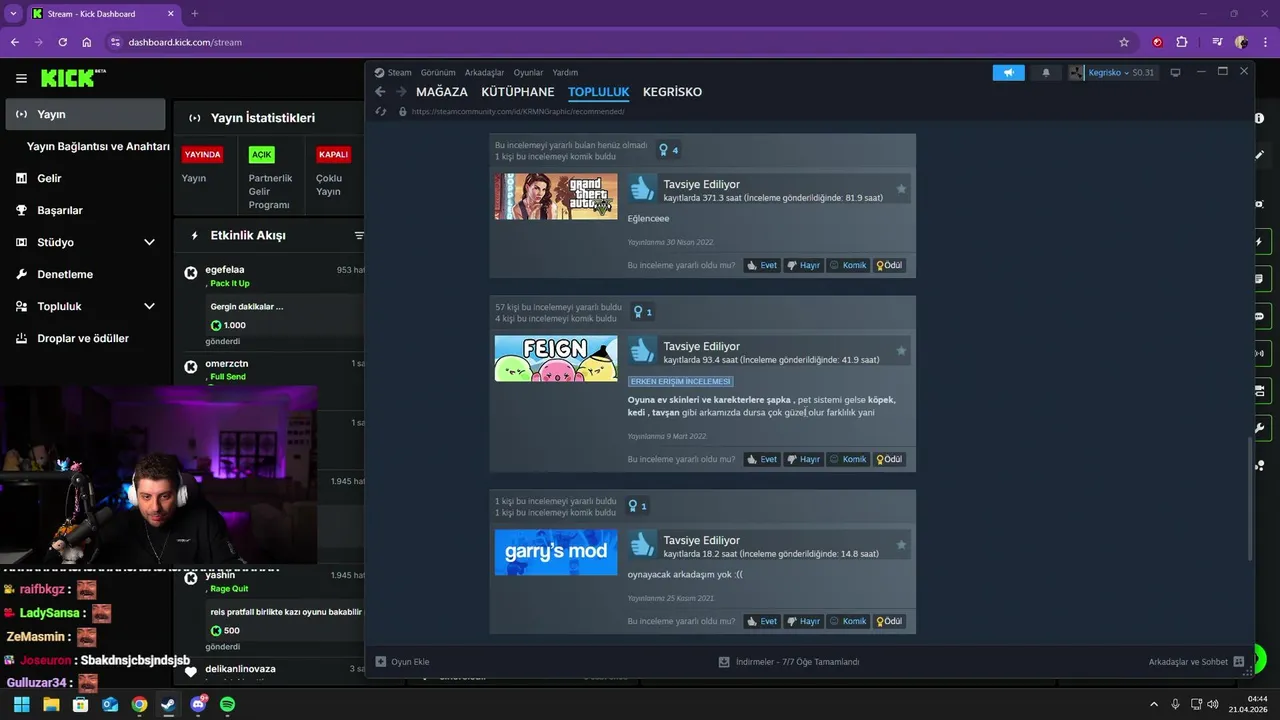
Task: Open Yayın Bağlantısı ve Anahtarı link
Action: (98, 146)
